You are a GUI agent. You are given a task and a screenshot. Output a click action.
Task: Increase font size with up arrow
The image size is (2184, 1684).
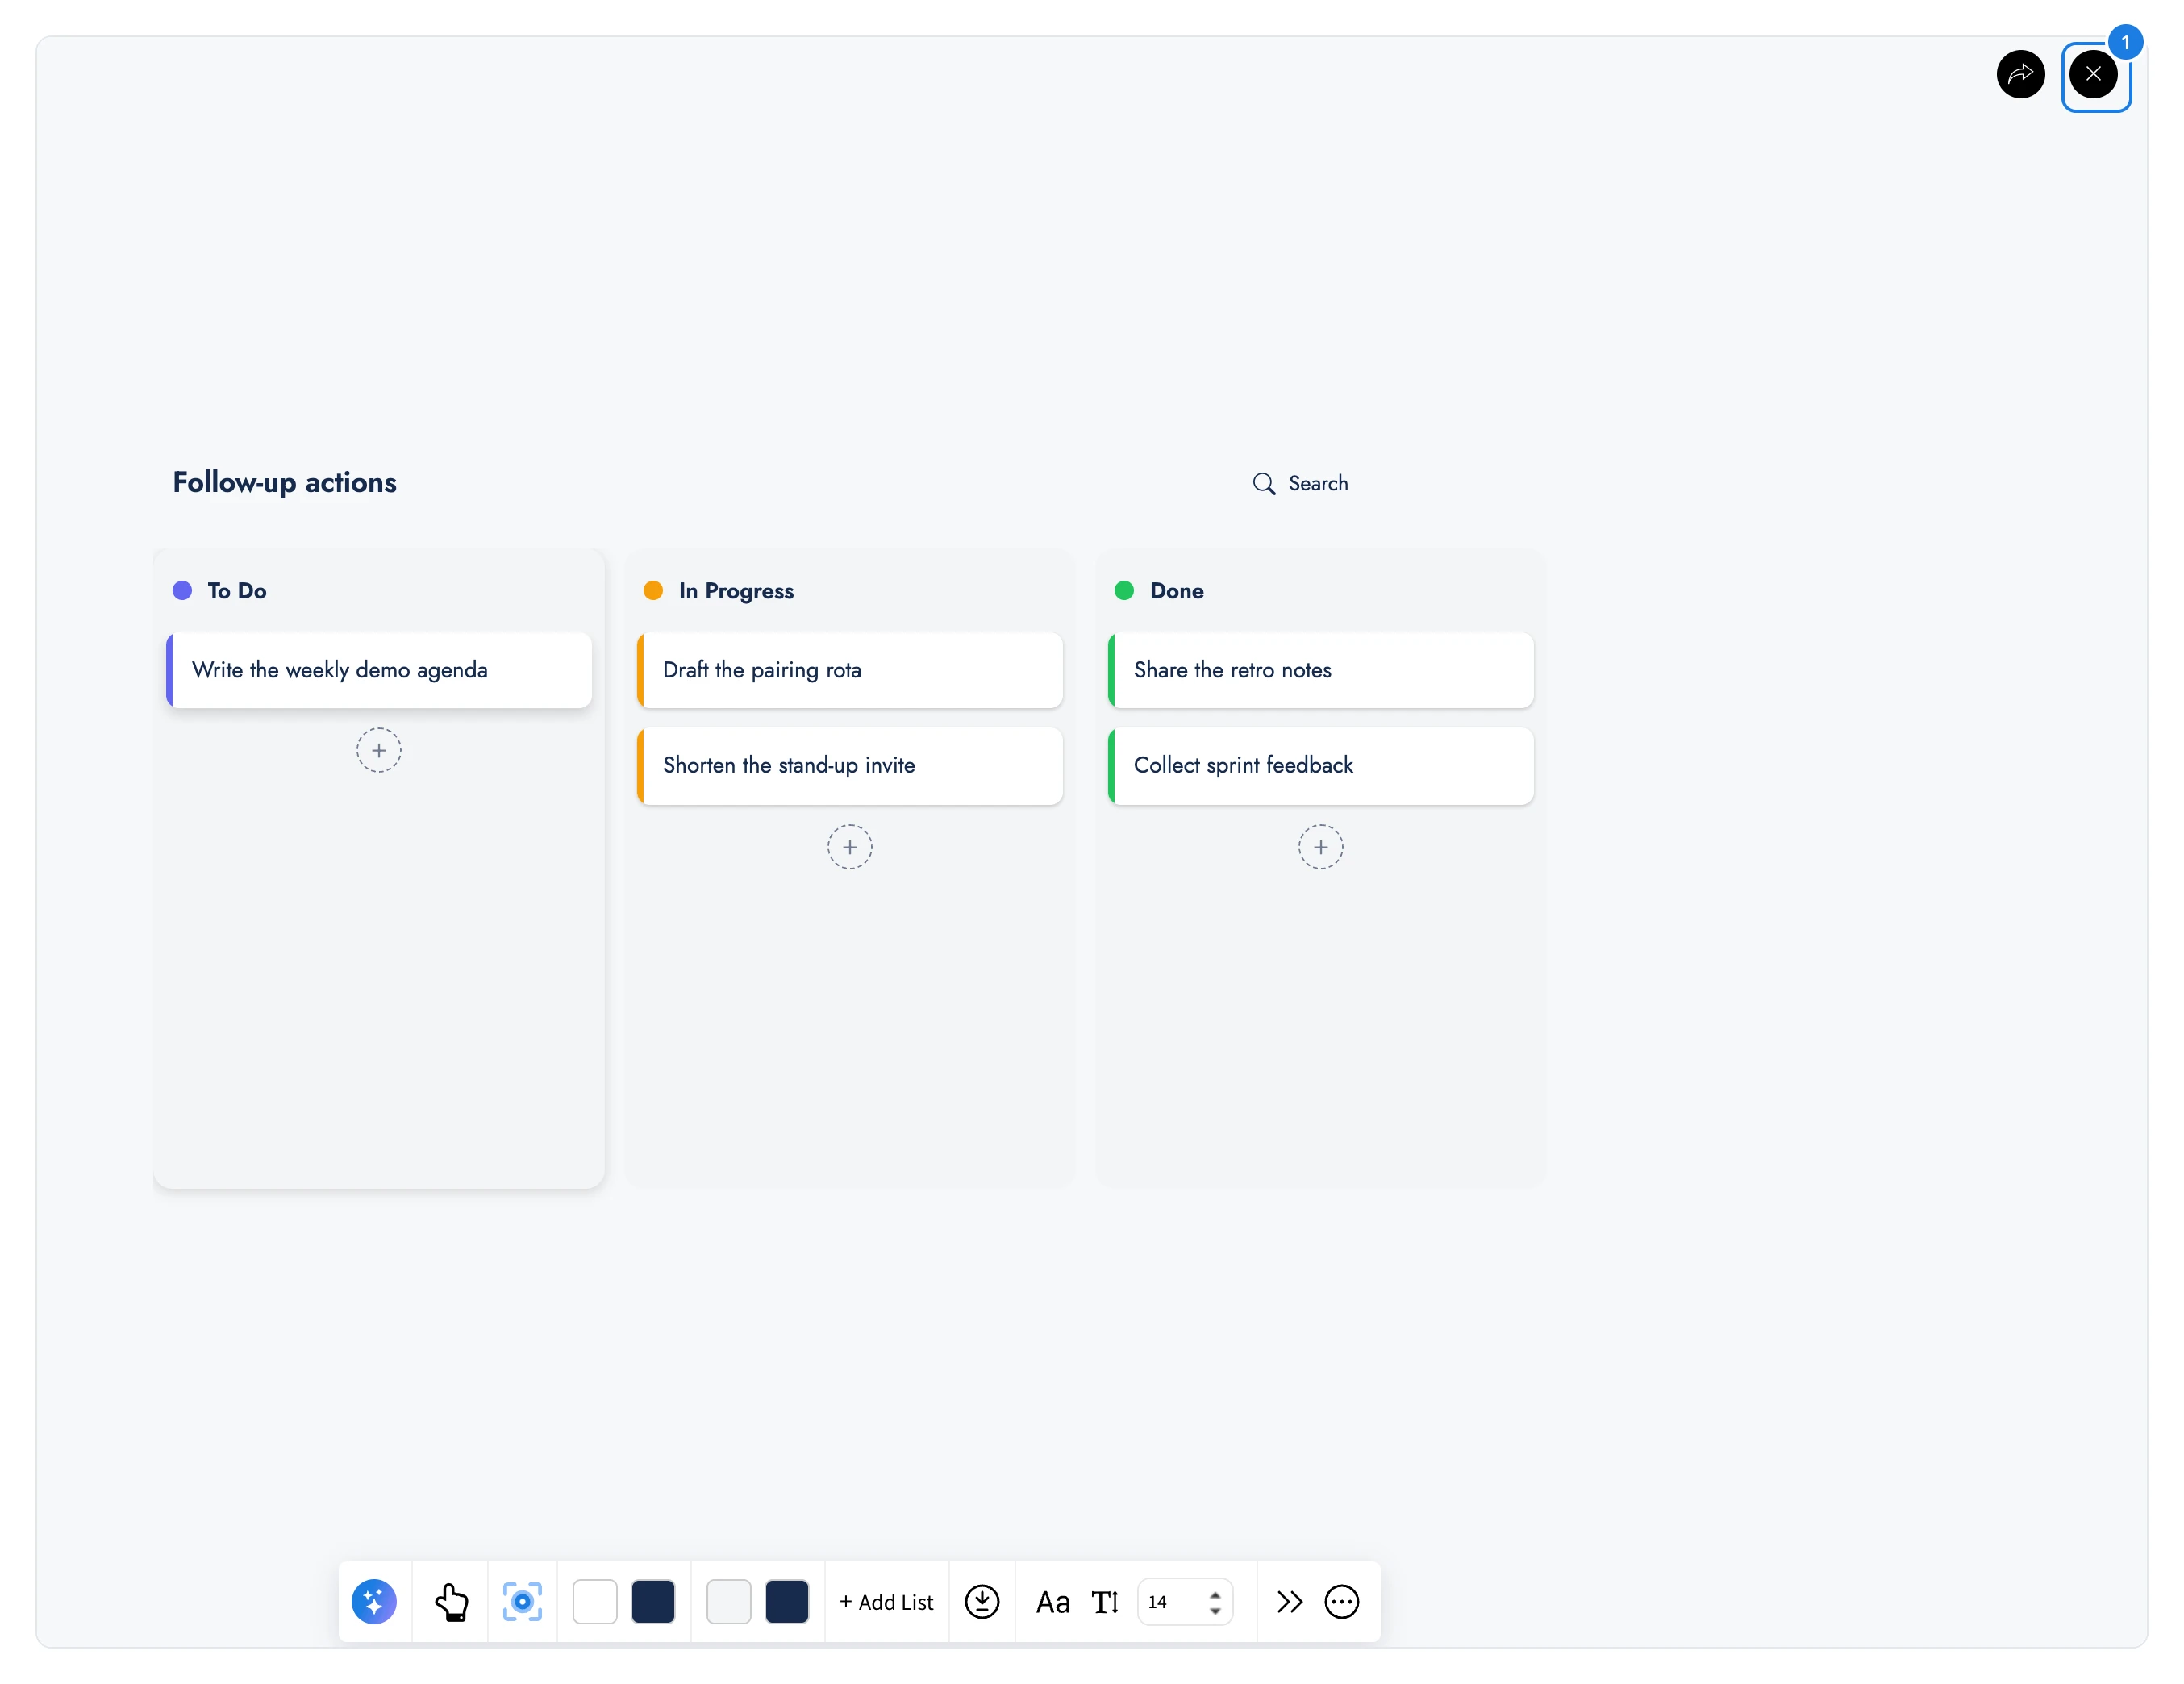1215,1594
